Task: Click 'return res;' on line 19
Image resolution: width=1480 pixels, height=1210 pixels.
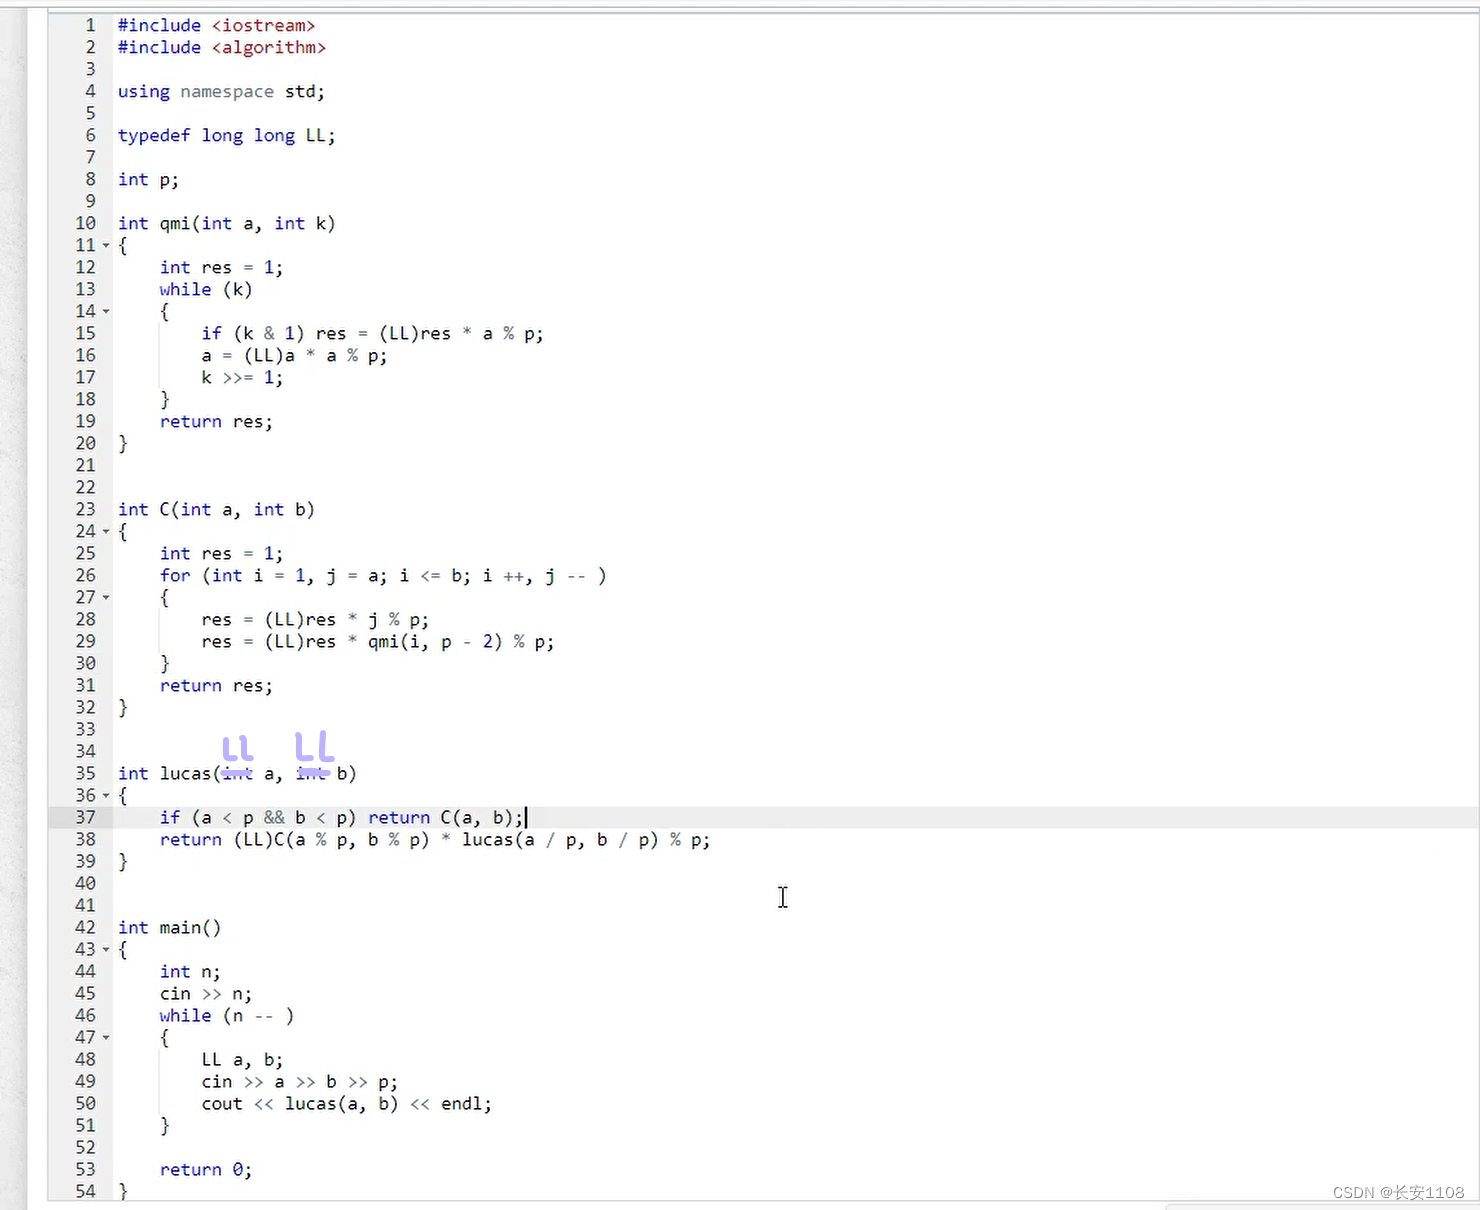Action: tap(216, 421)
